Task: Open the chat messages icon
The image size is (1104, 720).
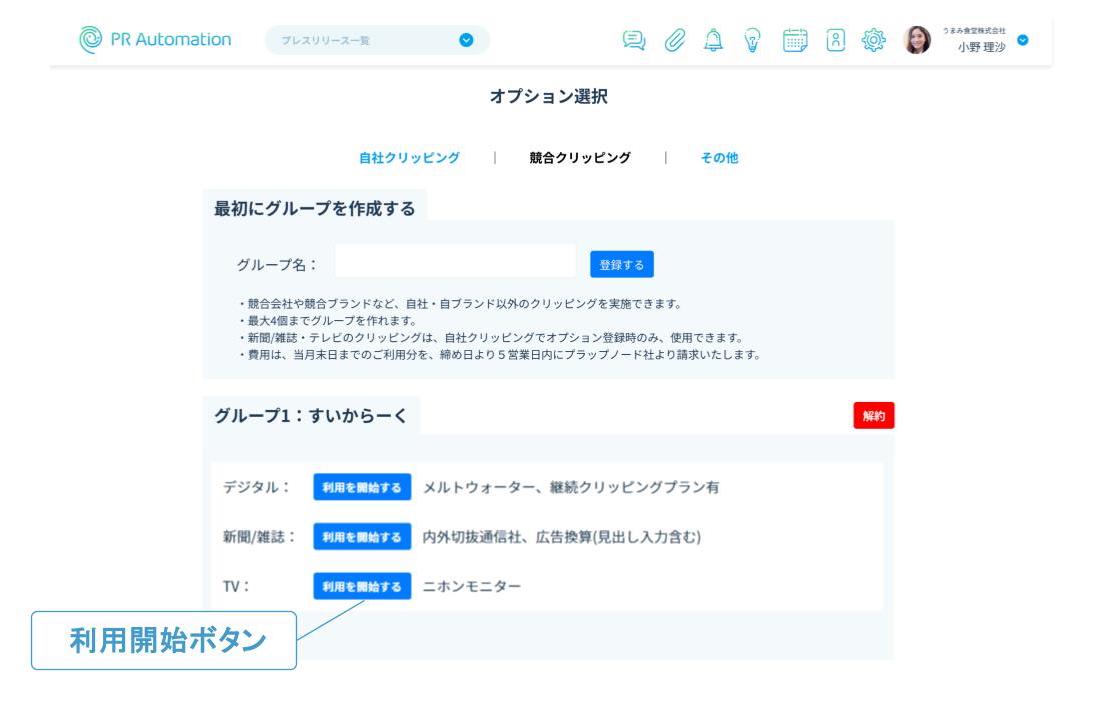Action: pyautogui.click(x=633, y=40)
